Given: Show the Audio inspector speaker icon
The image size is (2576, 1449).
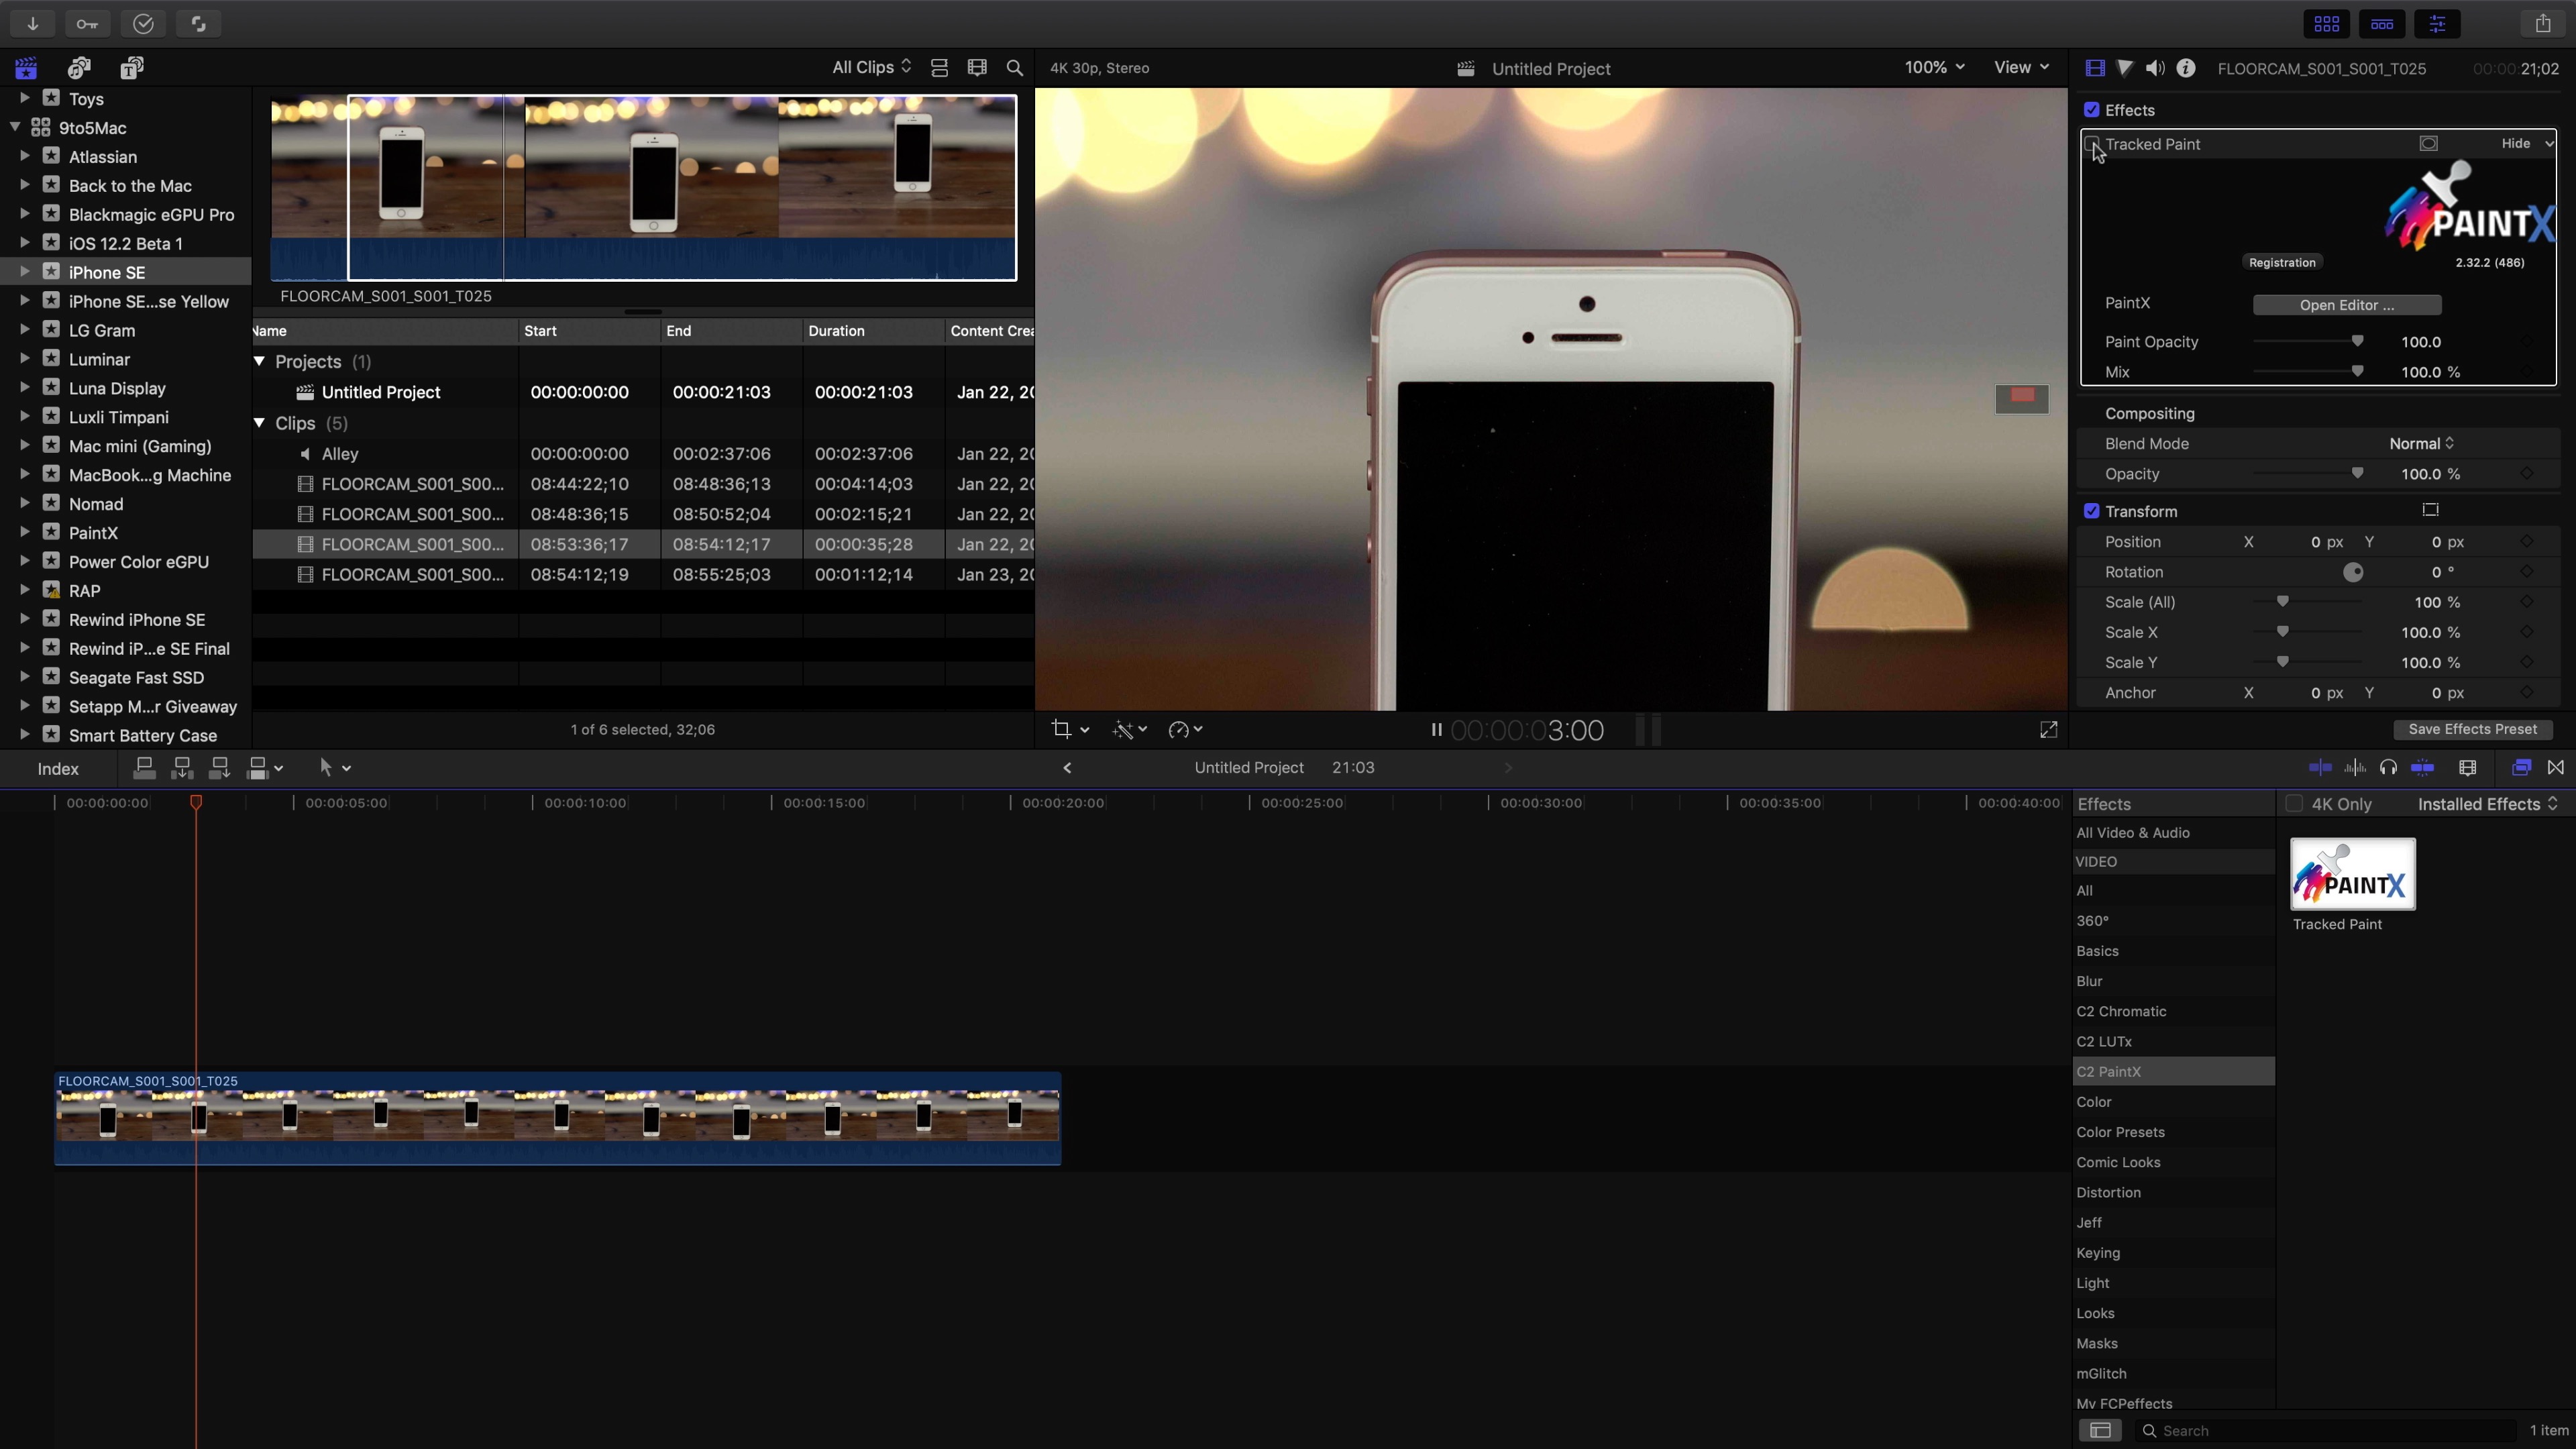Looking at the screenshot, I should [x=2155, y=68].
